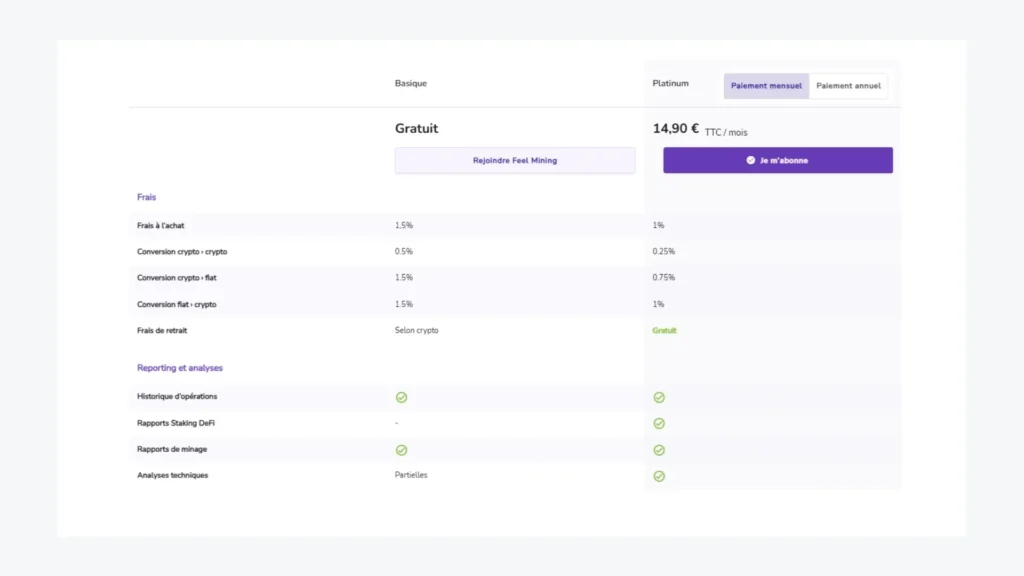Click the Gratuit price title

(417, 128)
